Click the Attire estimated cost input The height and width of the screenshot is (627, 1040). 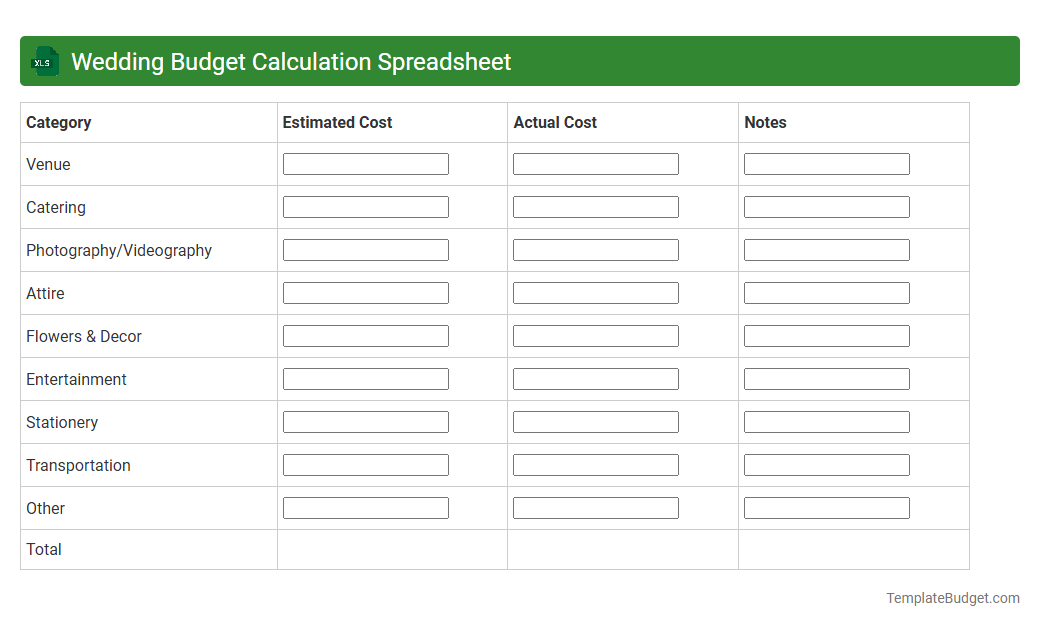point(365,292)
